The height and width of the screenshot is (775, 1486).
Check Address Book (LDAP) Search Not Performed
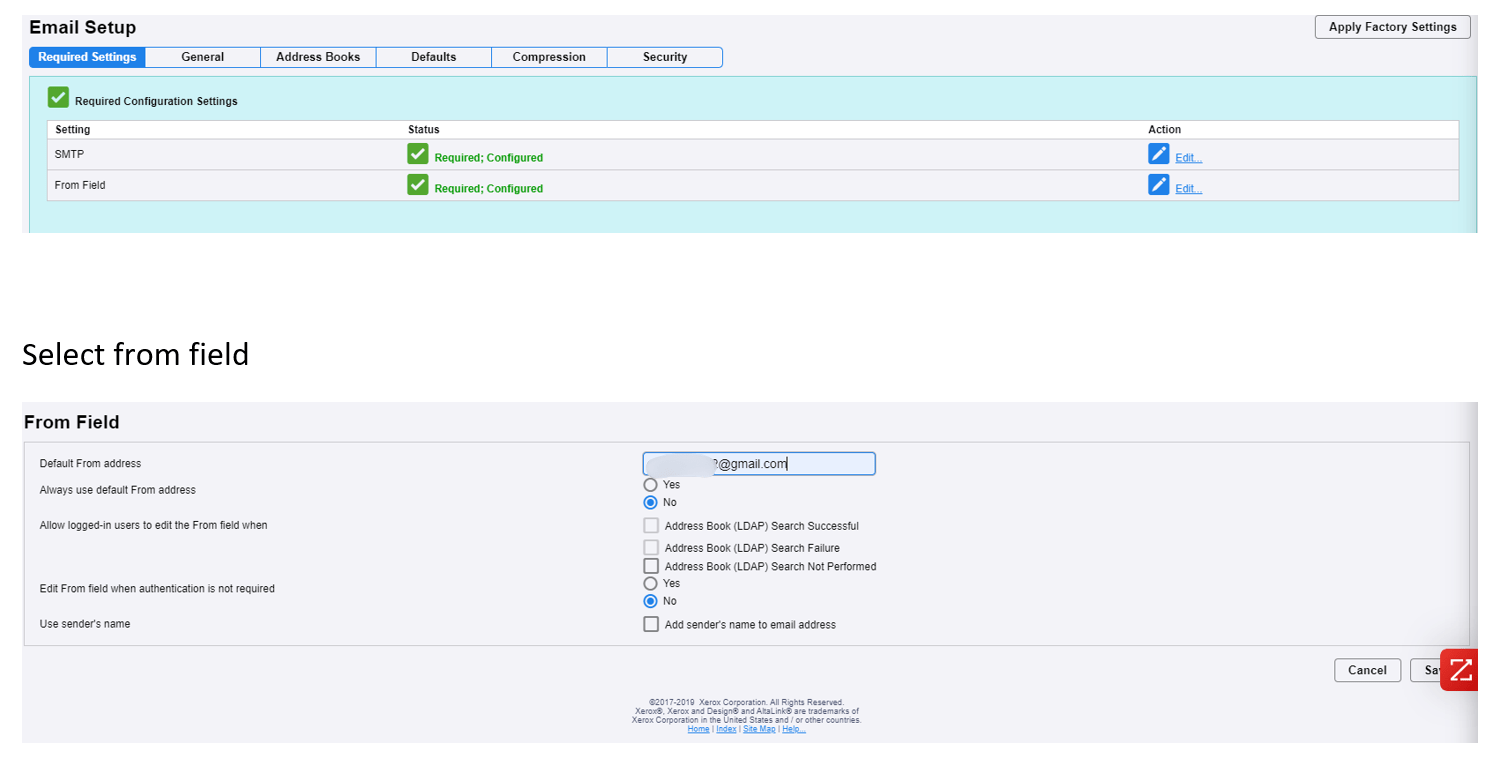tap(651, 566)
